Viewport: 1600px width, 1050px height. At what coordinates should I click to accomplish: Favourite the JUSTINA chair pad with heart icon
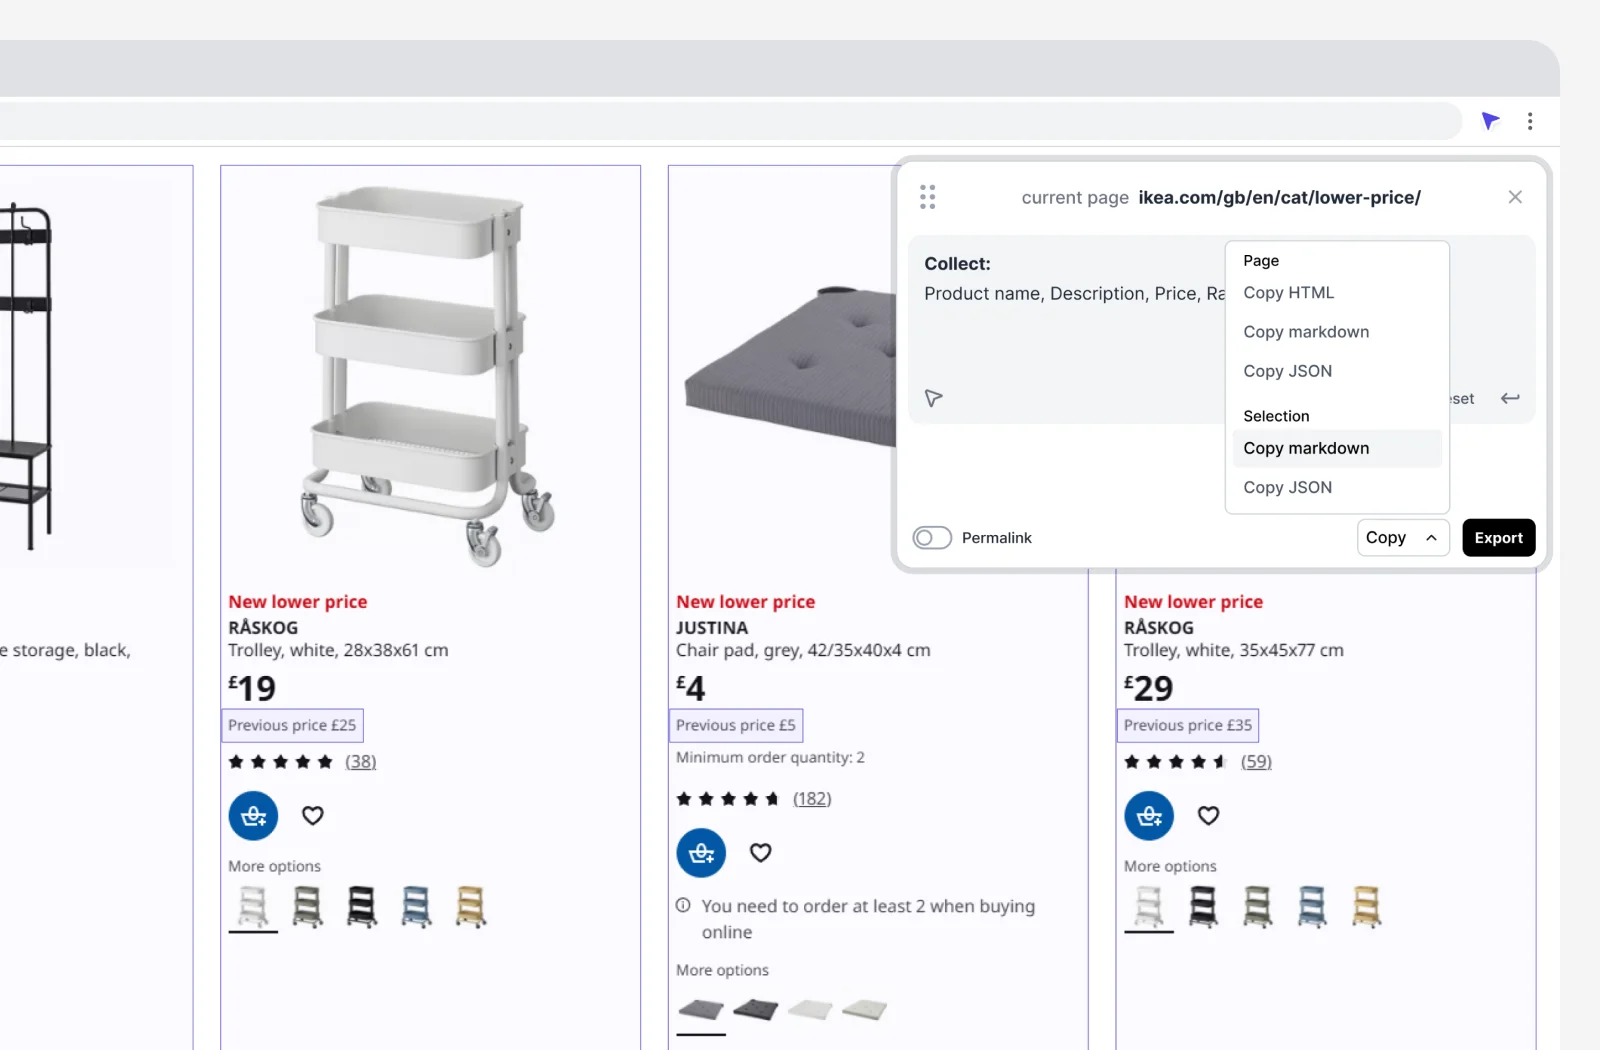[x=761, y=853]
